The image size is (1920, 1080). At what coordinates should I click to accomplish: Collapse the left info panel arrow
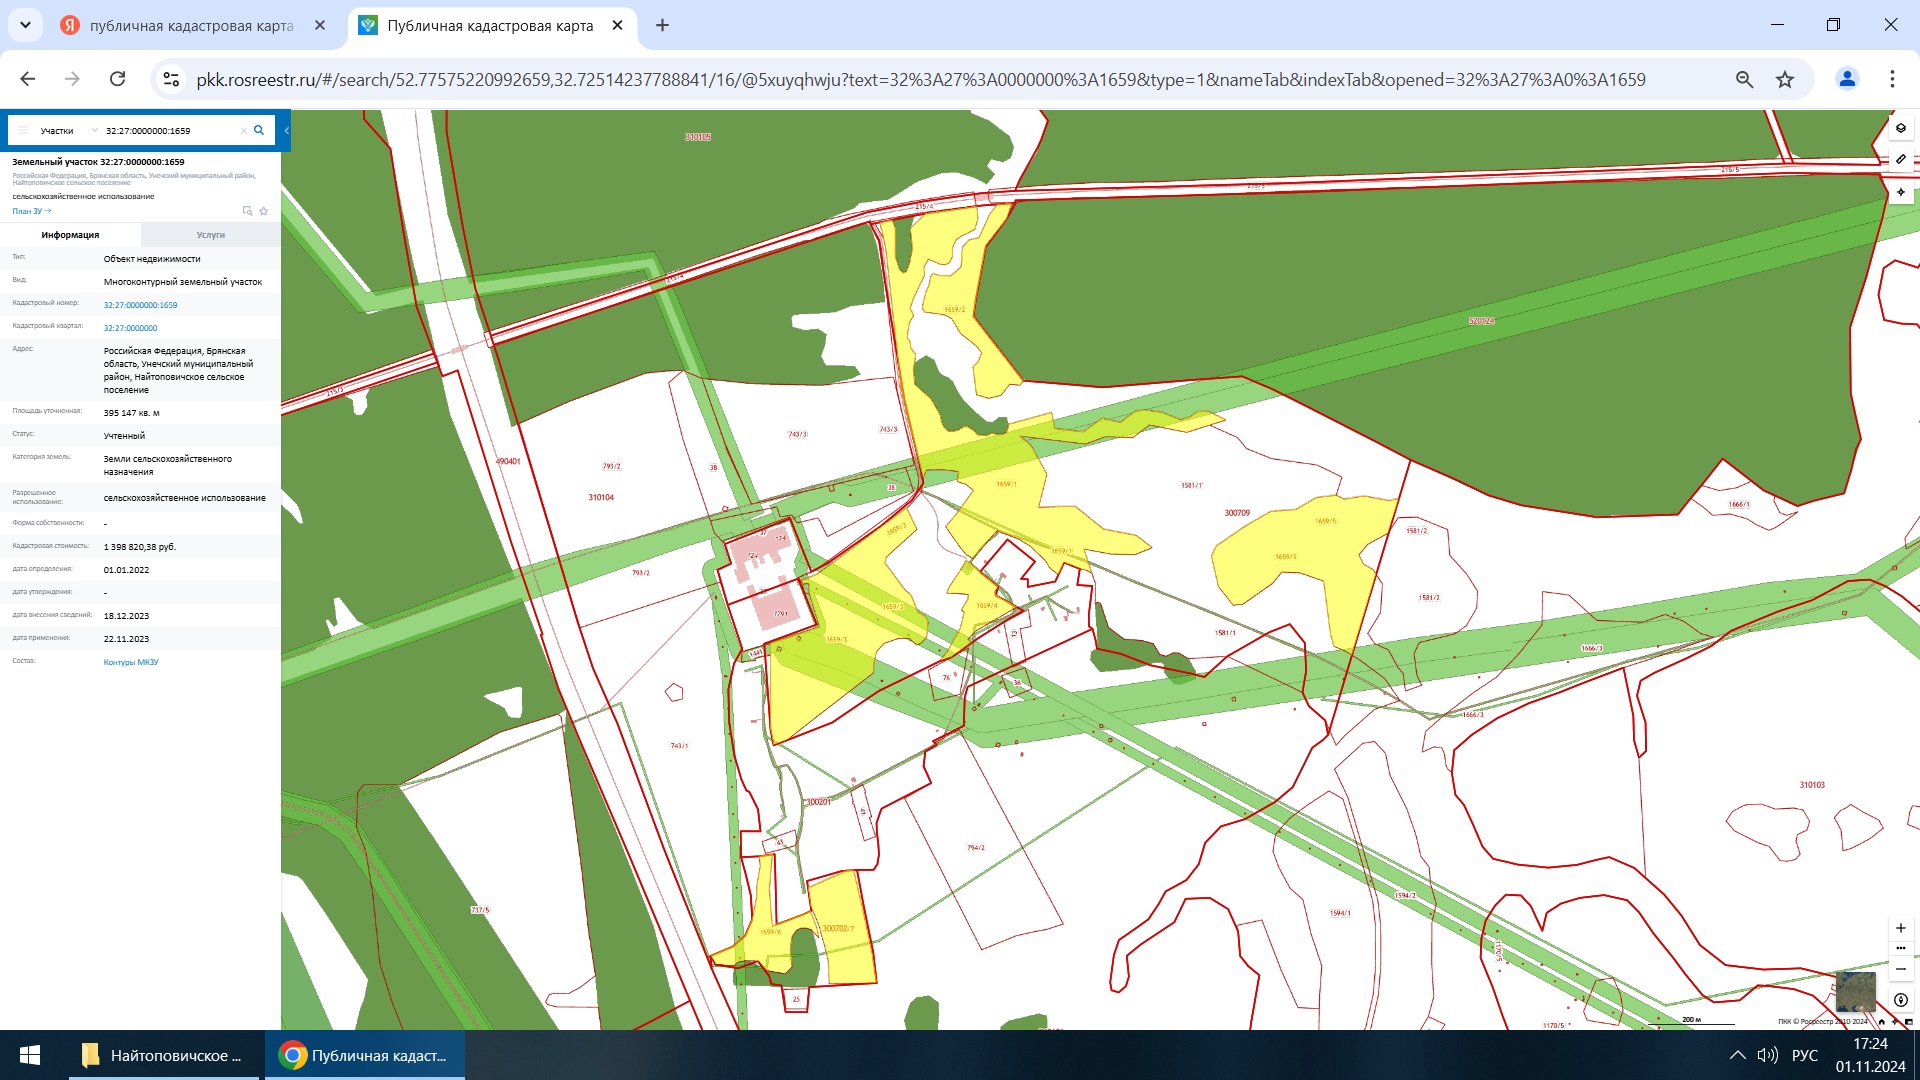pos(286,130)
